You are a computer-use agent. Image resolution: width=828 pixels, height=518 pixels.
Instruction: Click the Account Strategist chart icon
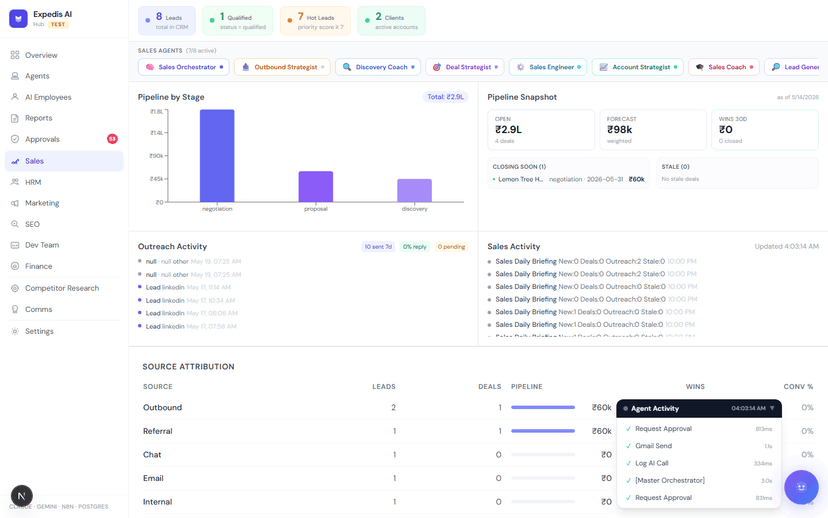[x=603, y=67]
